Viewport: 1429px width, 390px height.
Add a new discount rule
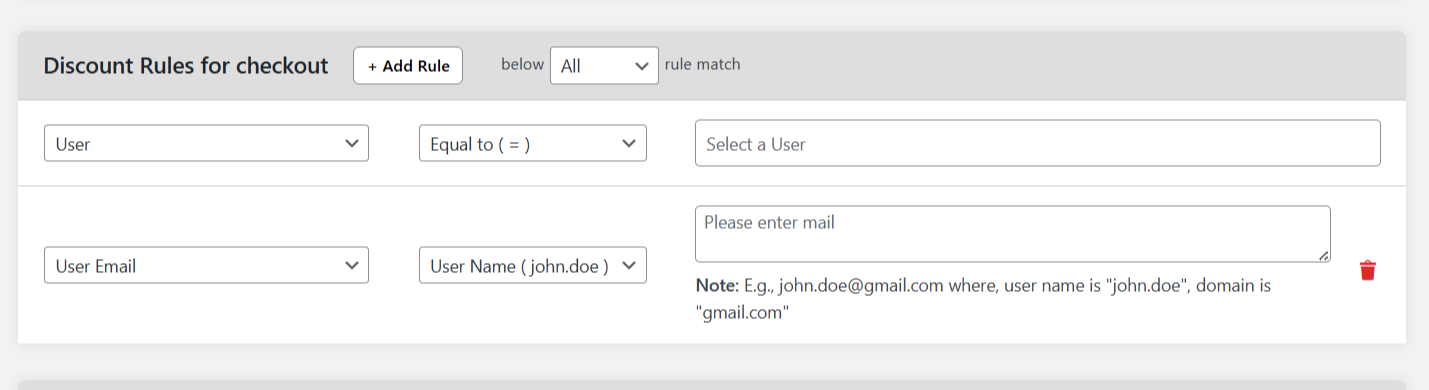point(408,66)
